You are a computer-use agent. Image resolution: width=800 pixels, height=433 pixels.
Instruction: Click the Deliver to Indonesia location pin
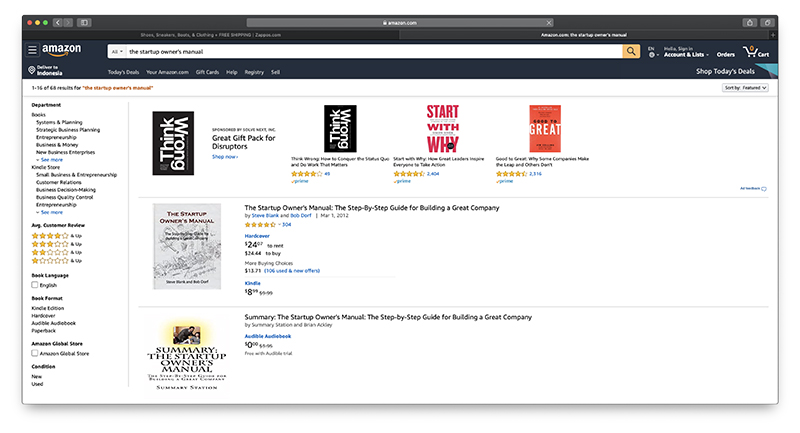point(32,70)
